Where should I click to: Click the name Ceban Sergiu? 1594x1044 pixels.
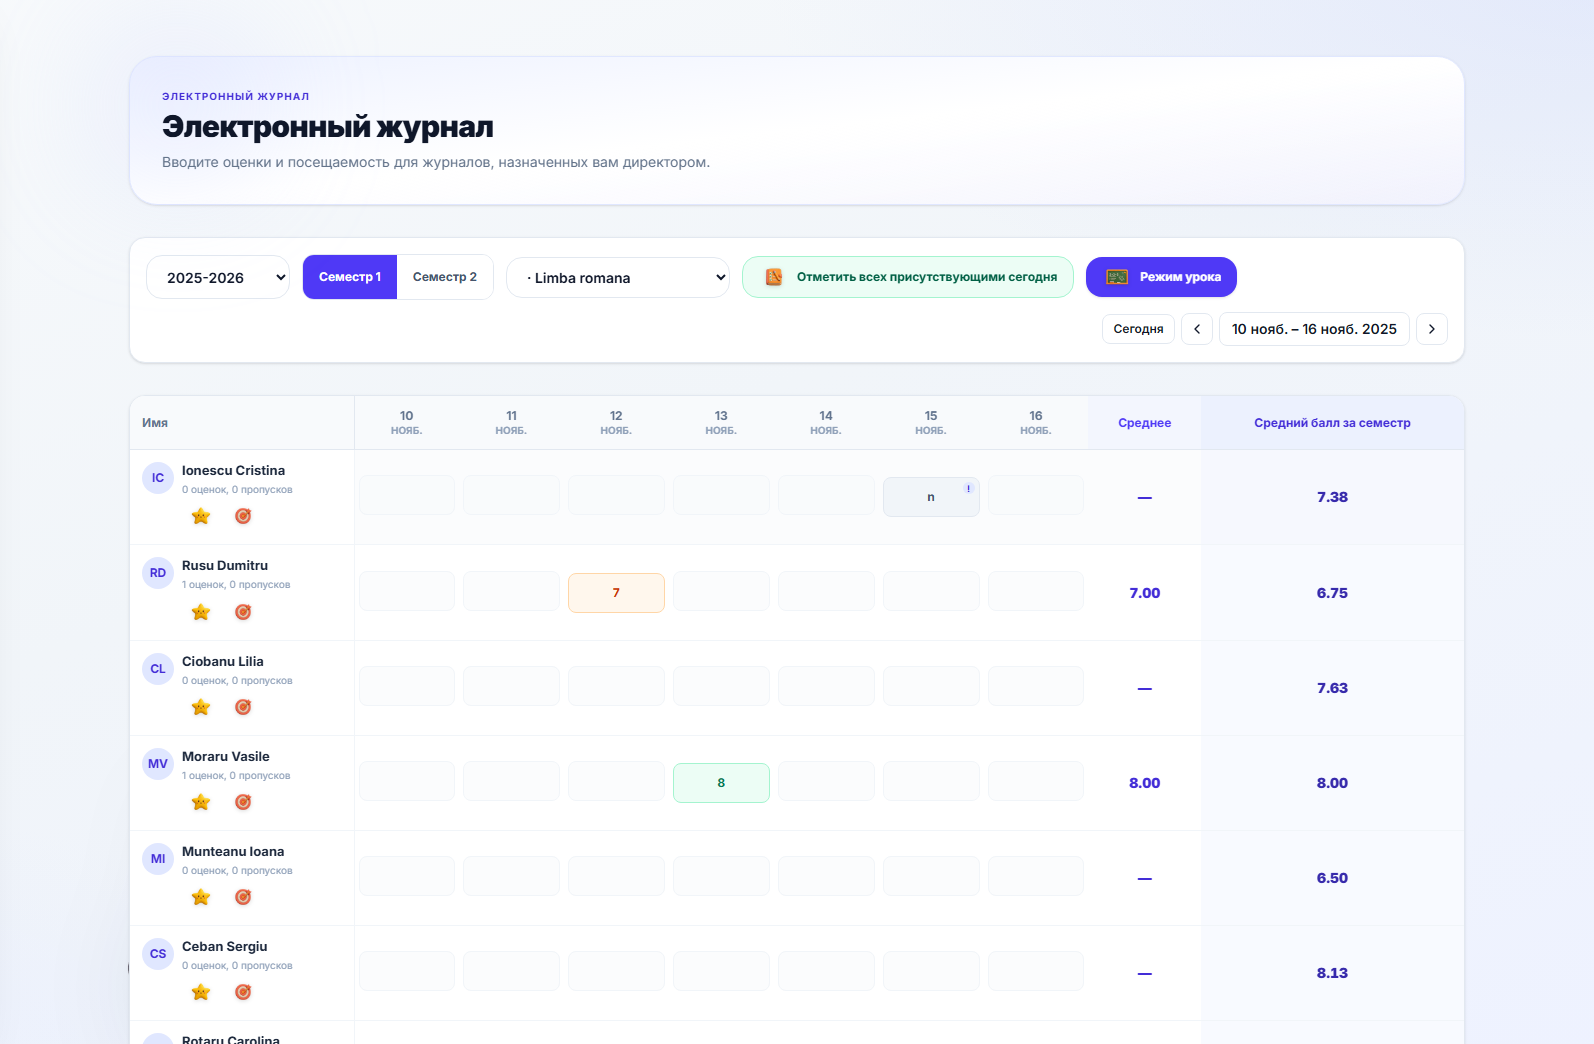click(x=225, y=947)
